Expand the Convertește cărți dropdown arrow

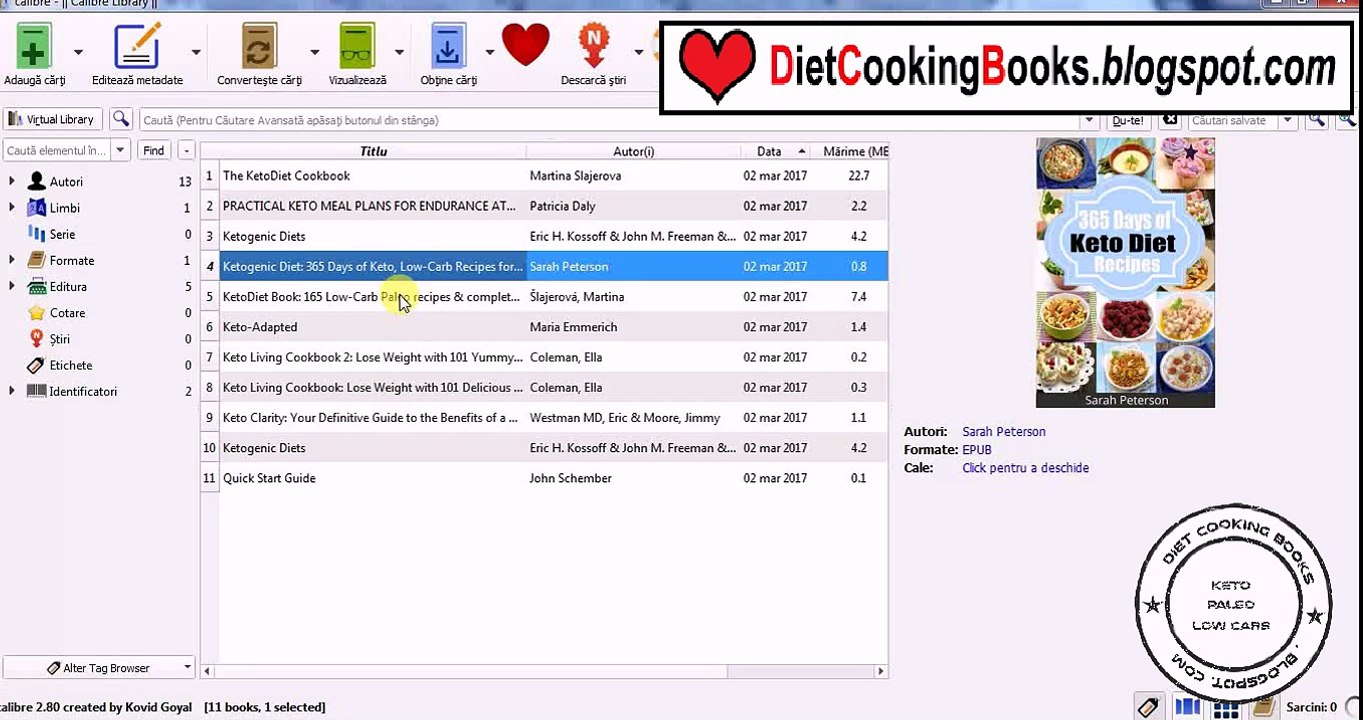click(314, 52)
